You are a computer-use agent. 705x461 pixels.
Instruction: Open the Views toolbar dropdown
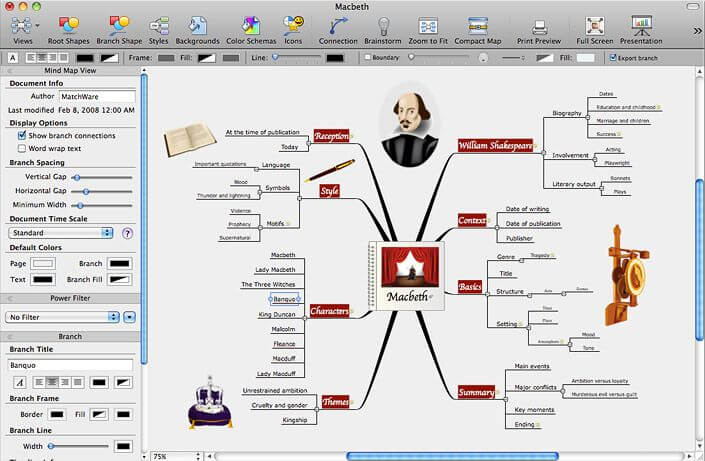tap(22, 26)
